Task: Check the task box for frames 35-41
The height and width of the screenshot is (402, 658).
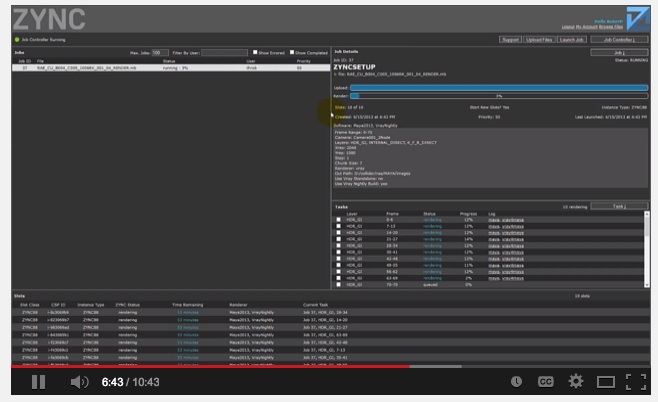Action: [338, 252]
